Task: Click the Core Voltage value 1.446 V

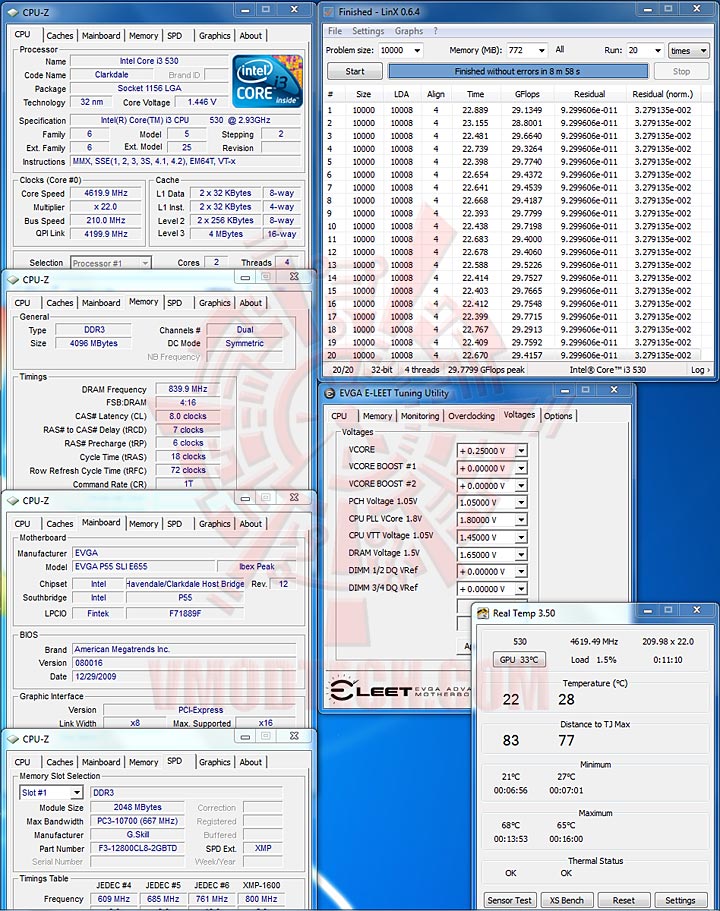Action: [x=202, y=102]
